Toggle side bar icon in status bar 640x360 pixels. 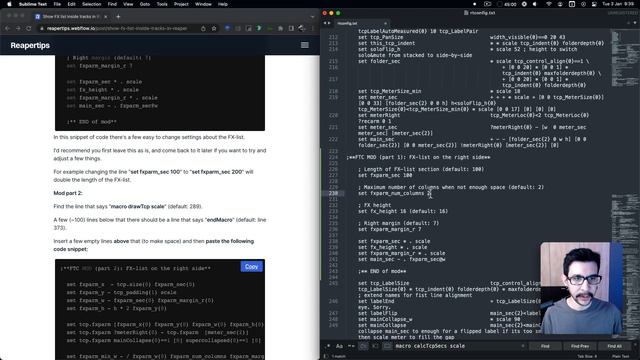[x=326, y=356]
